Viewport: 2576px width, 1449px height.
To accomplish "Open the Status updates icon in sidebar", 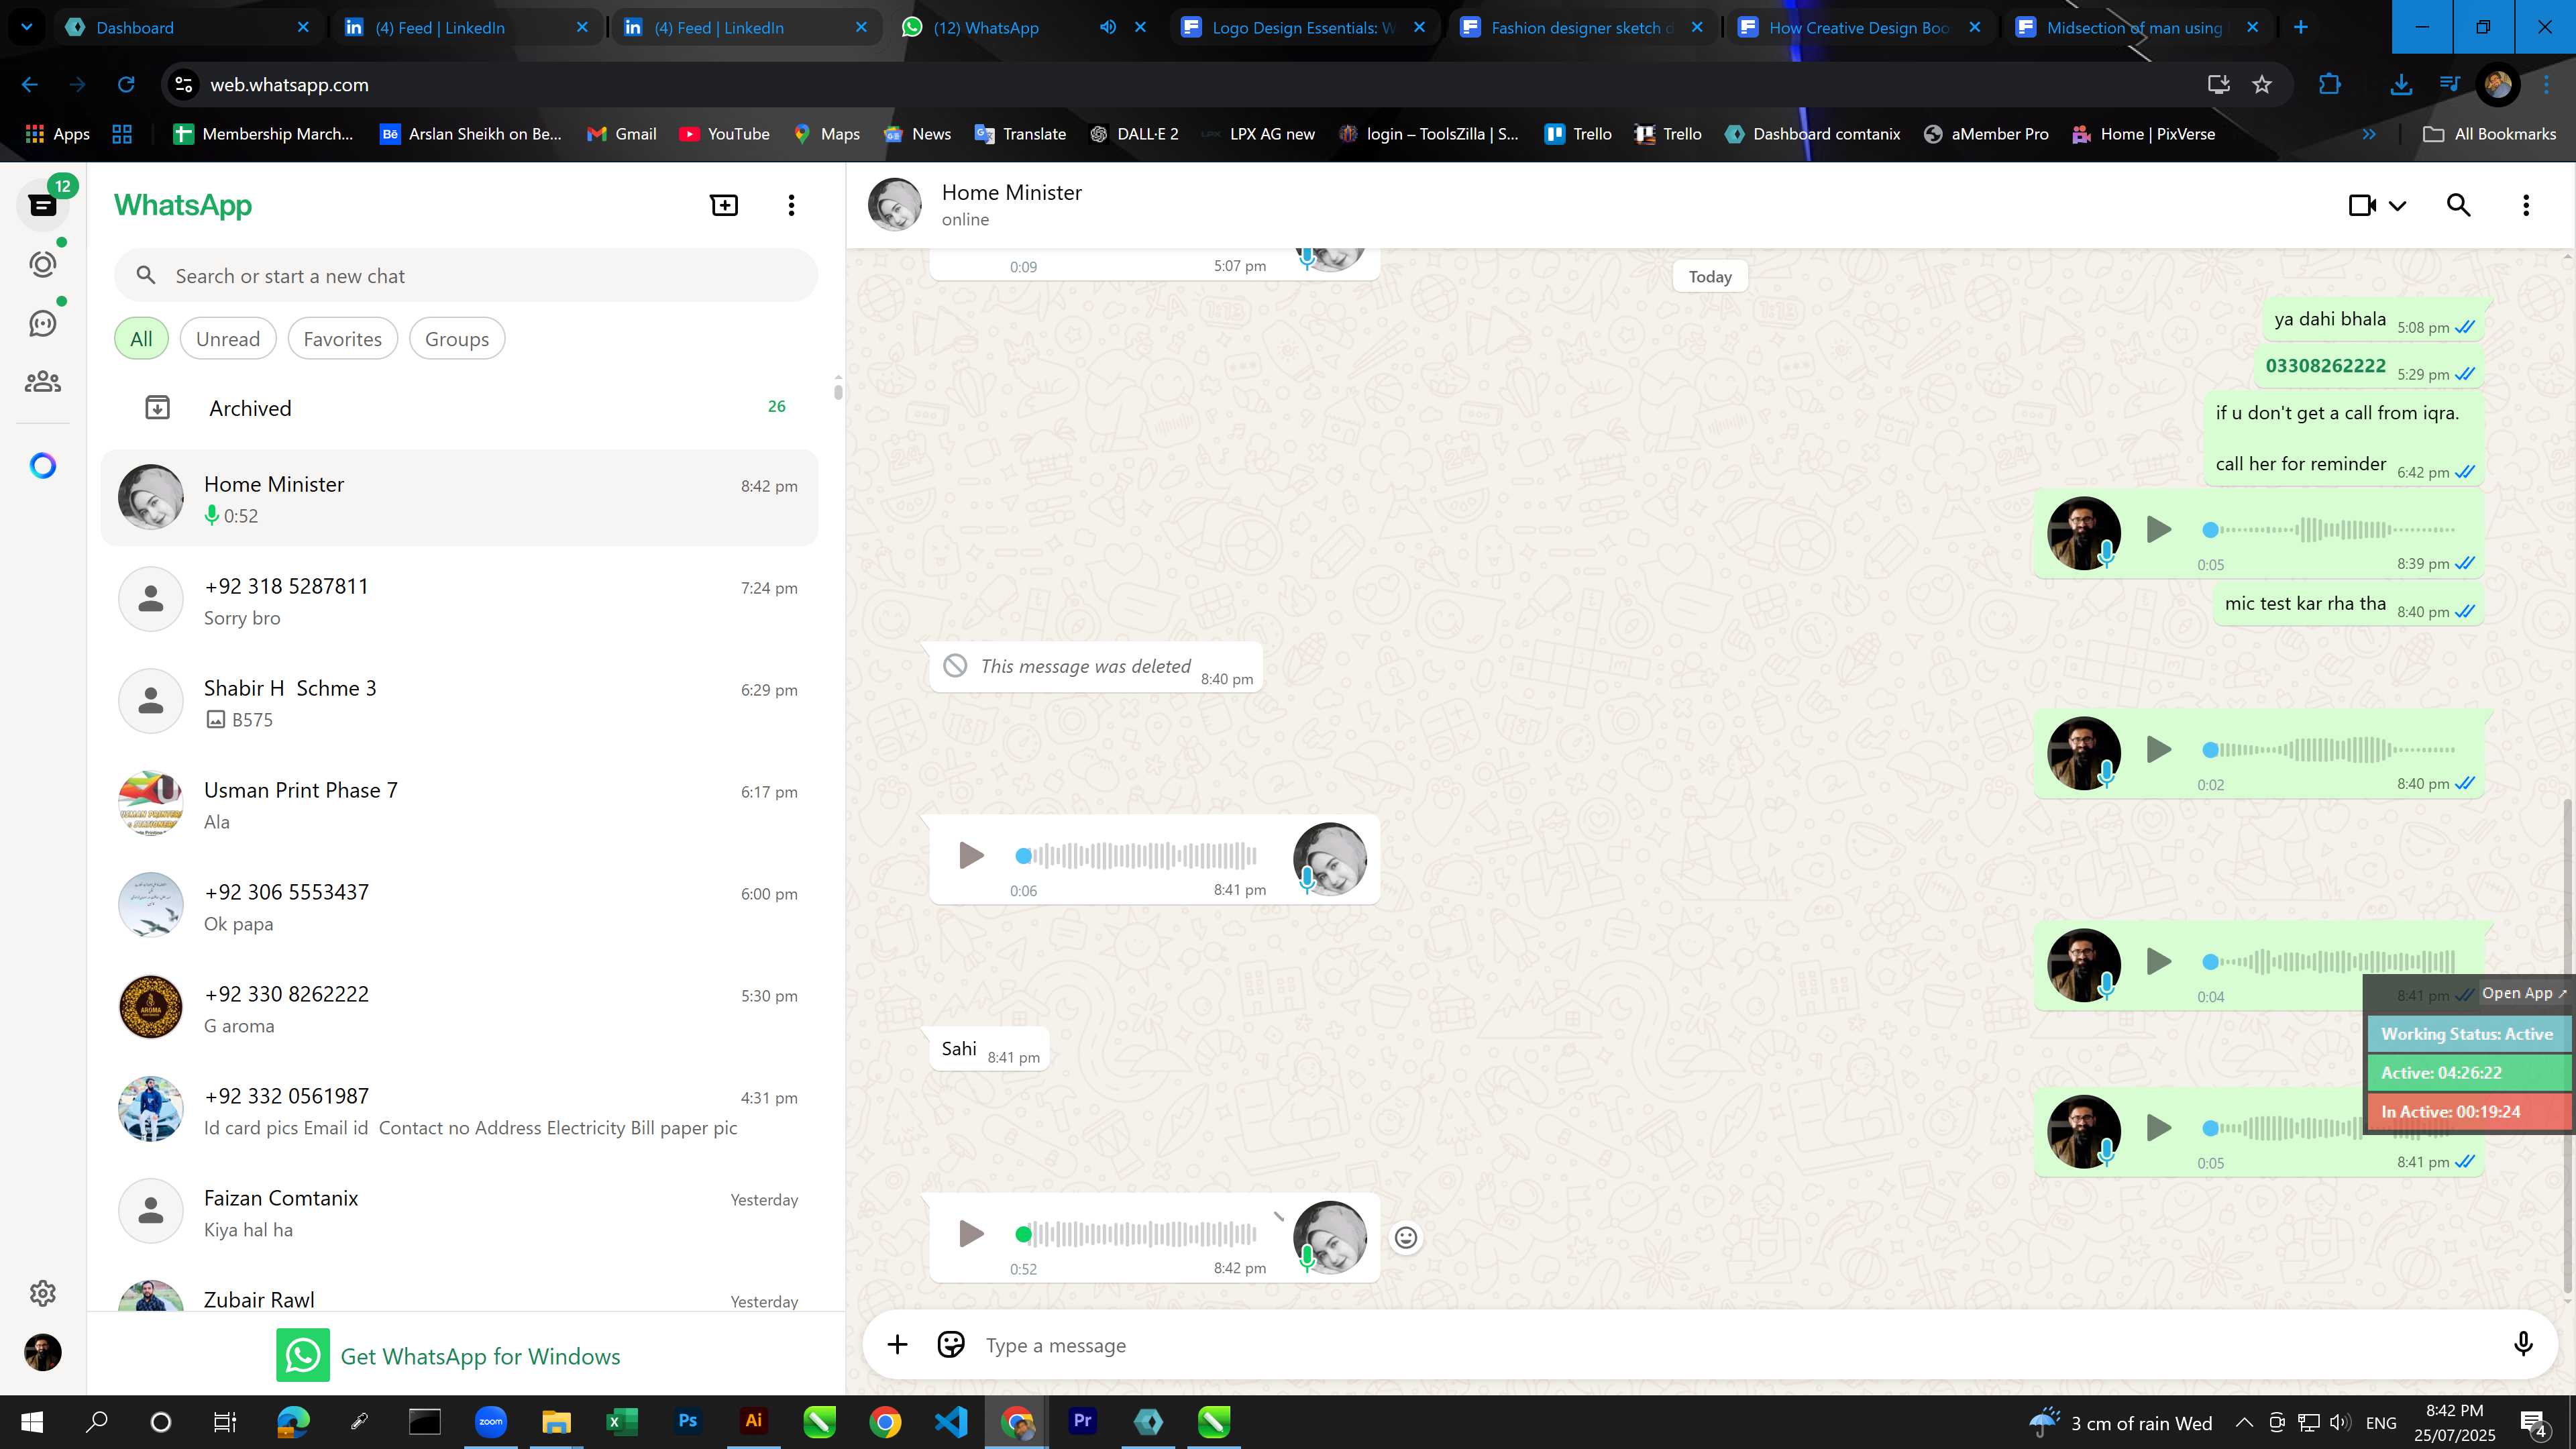I will tap(43, 264).
